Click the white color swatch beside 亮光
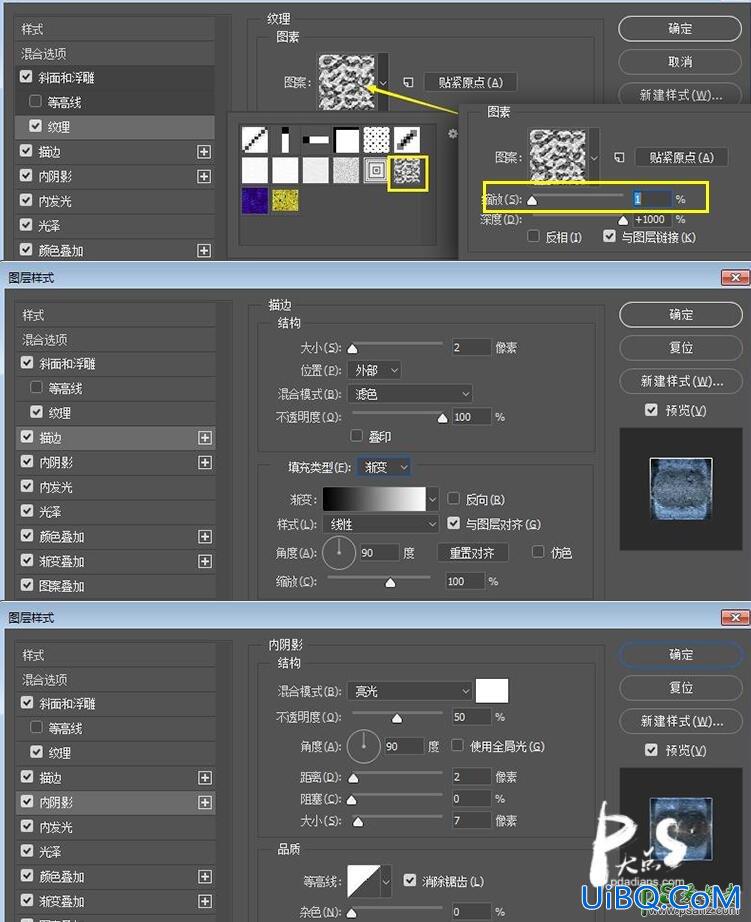 (x=492, y=691)
